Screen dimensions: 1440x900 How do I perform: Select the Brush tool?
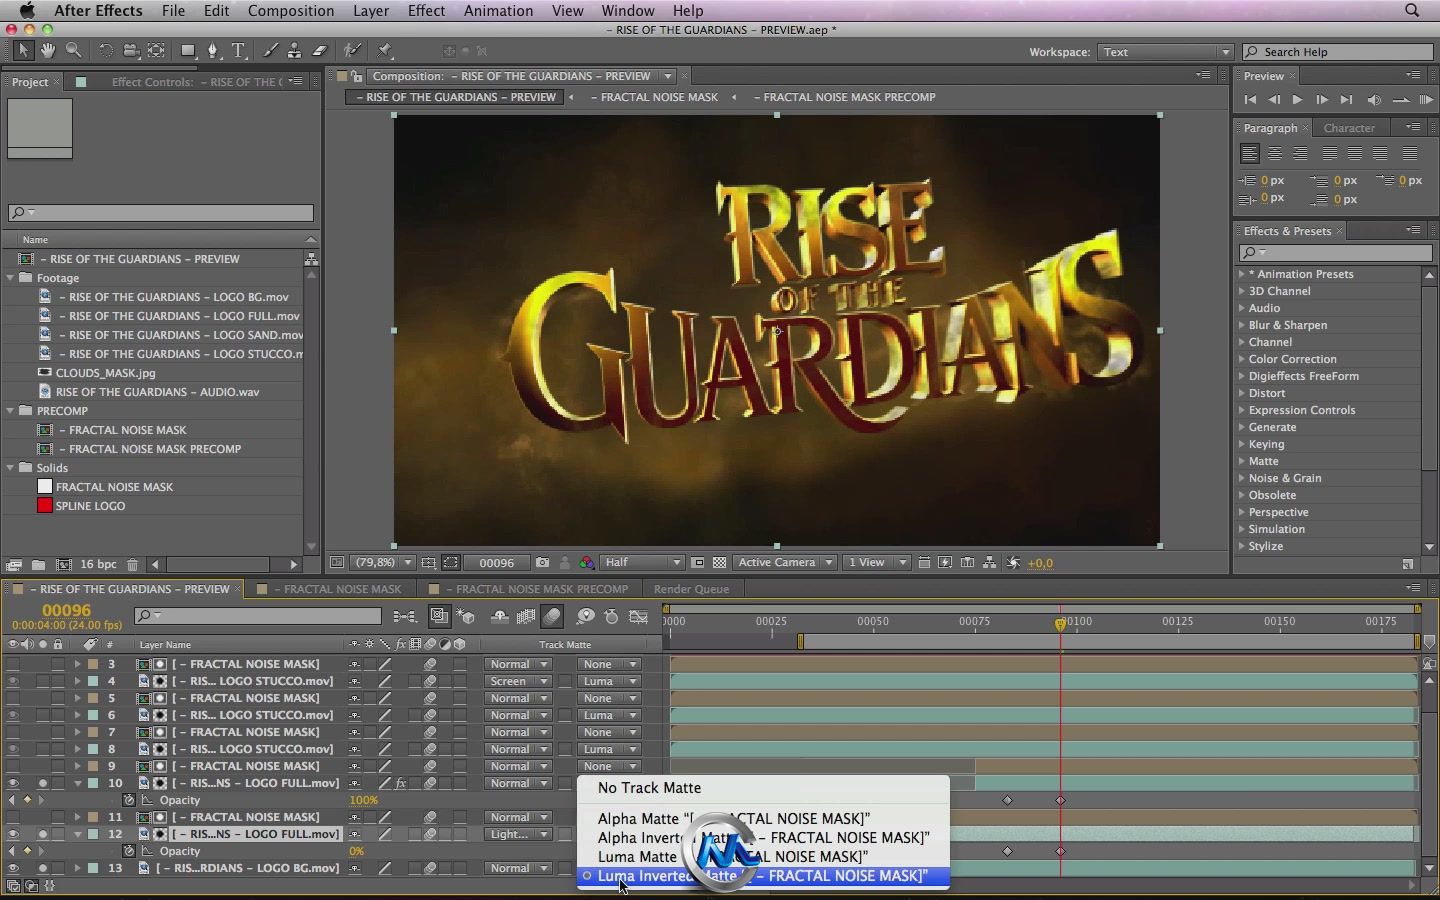270,50
